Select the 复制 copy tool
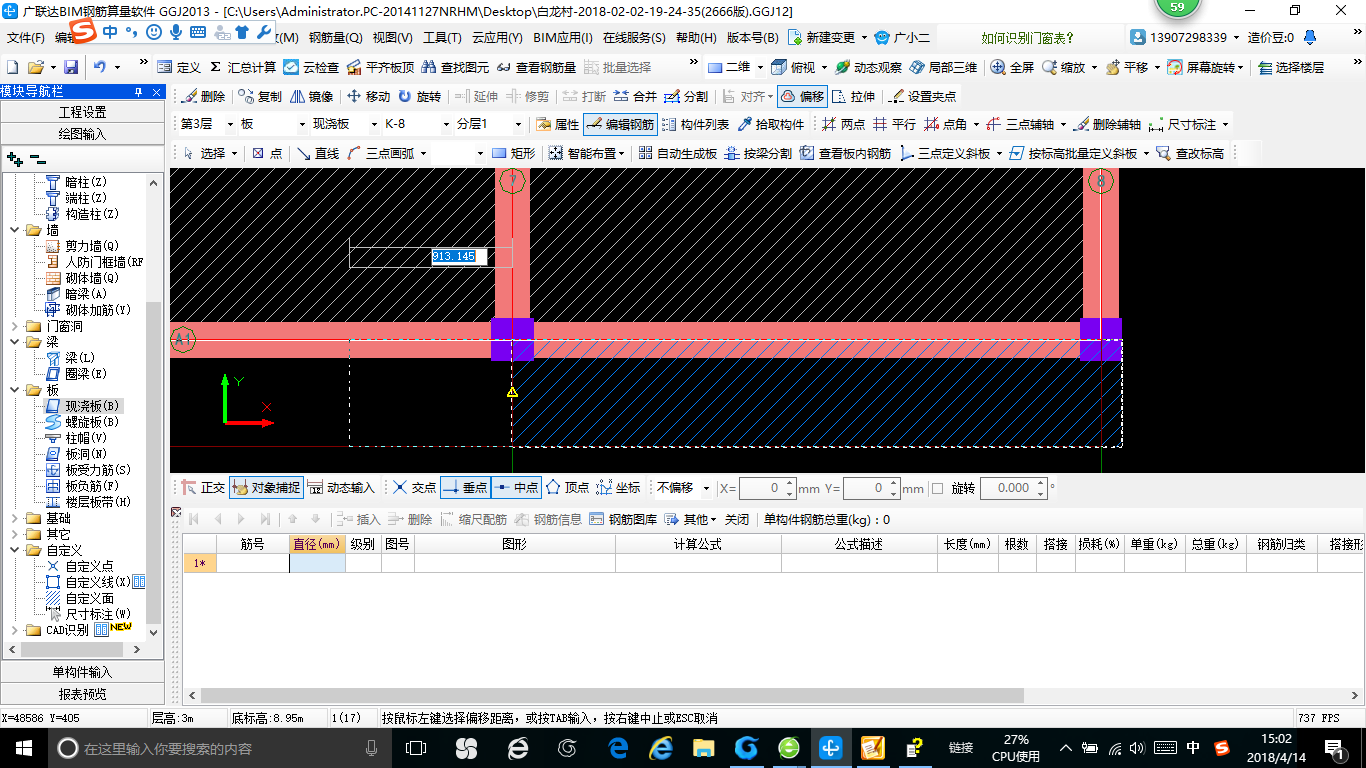Viewport: 1366px width, 768px height. [260, 97]
